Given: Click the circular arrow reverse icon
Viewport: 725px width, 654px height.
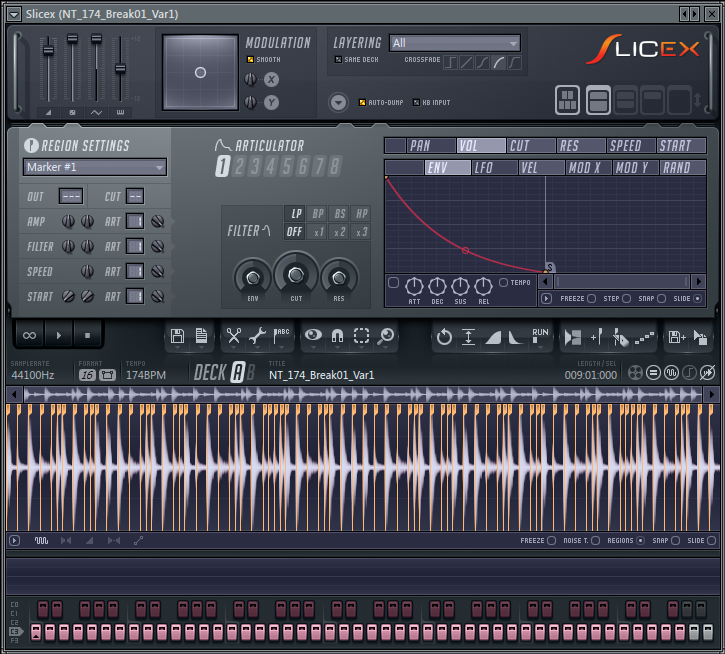Looking at the screenshot, I should 444,337.
